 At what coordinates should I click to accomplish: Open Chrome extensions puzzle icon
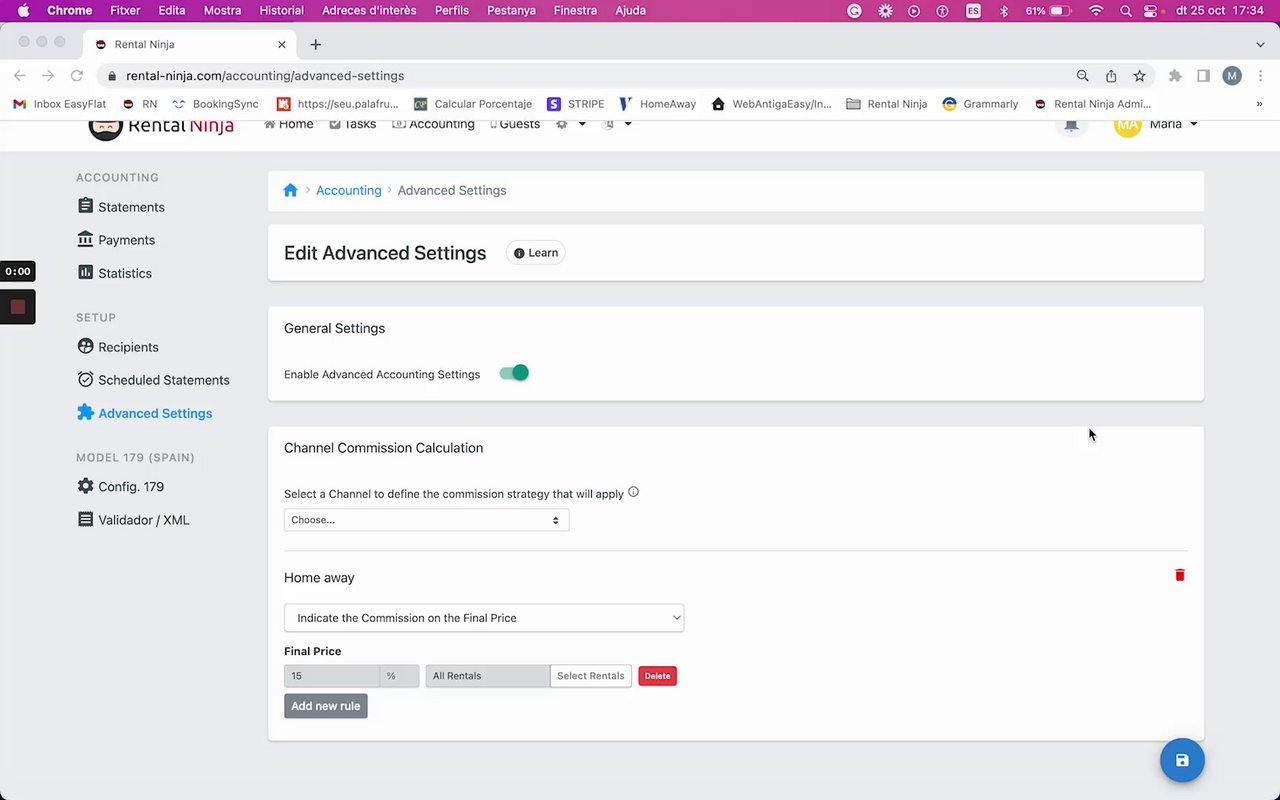[x=1175, y=76]
